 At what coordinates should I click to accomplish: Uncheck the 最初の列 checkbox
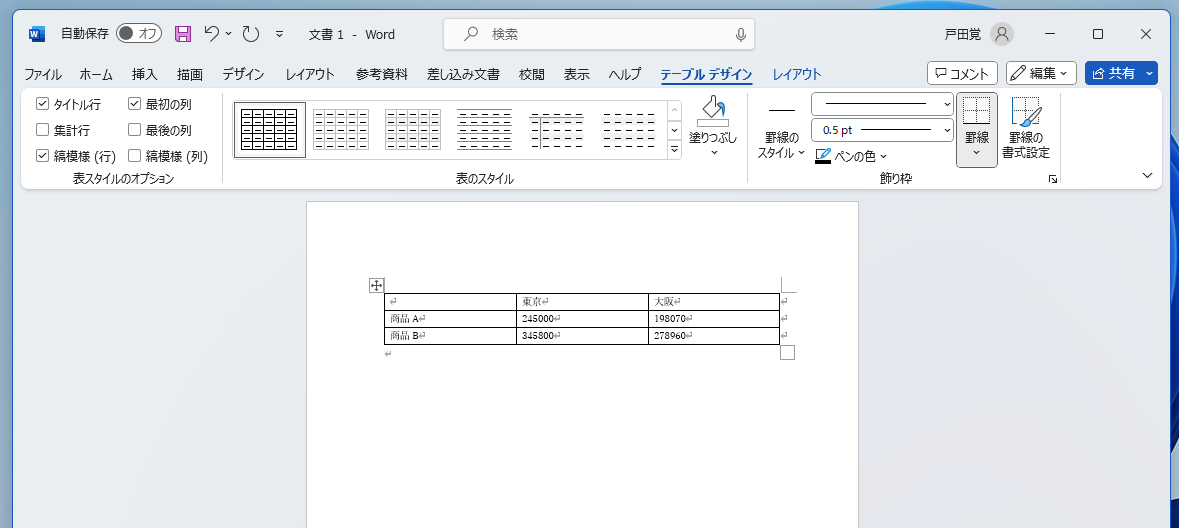coord(135,104)
